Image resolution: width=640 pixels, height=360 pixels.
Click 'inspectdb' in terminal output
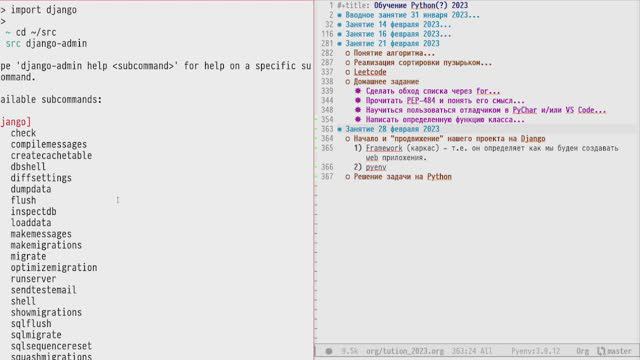click(x=33, y=212)
